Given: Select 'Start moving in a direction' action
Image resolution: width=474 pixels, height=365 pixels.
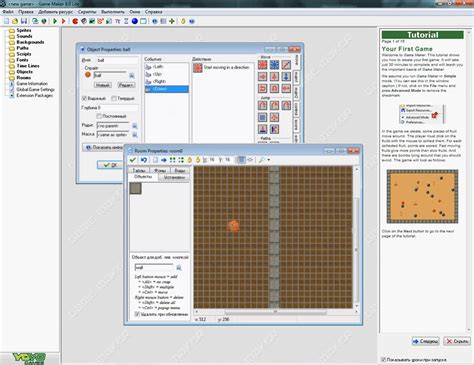Looking at the screenshot, I should (x=223, y=68).
